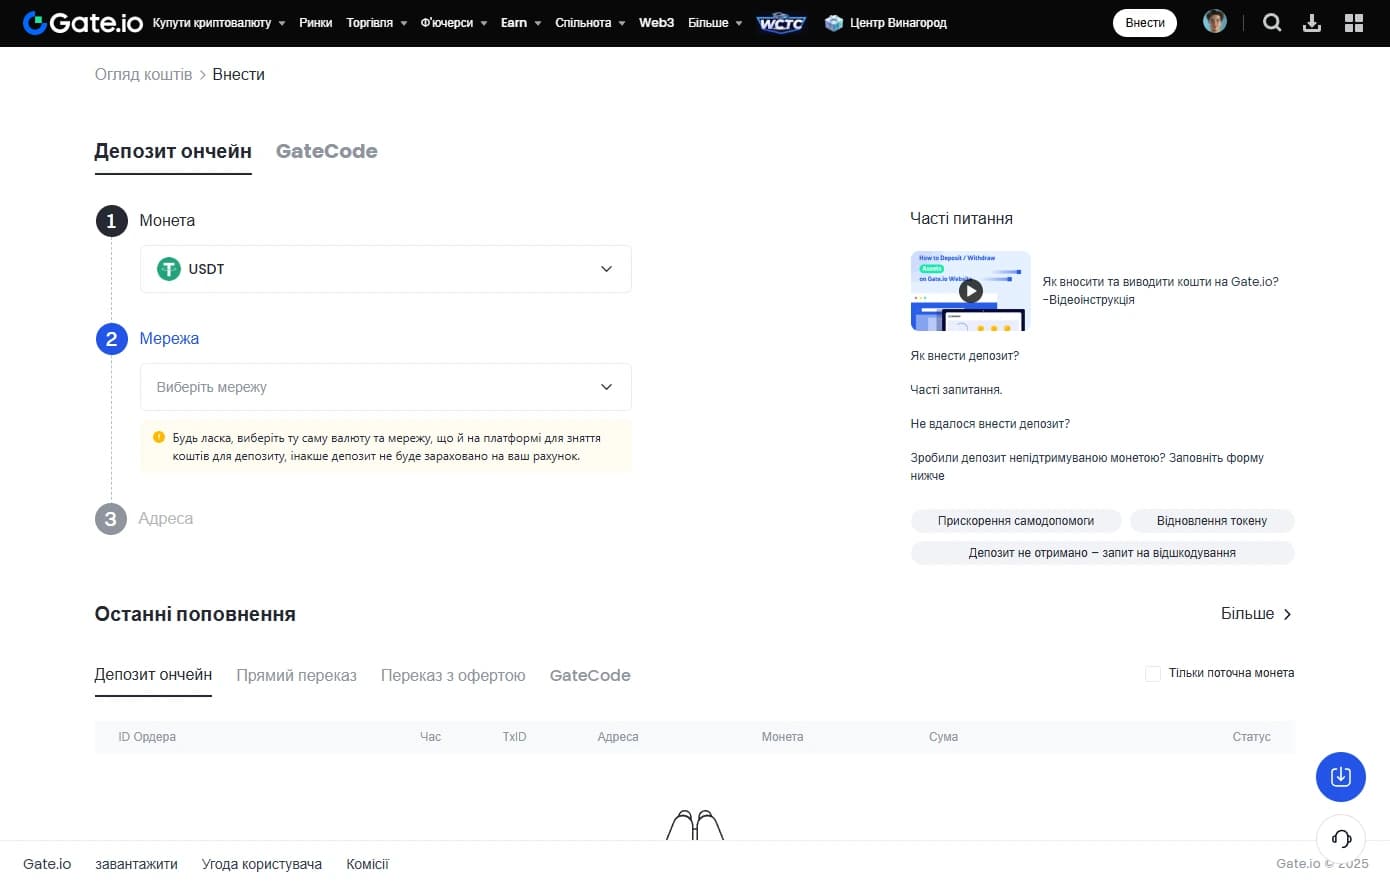Select Депозит ончейн history tab
This screenshot has width=1390, height=882.
(153, 675)
